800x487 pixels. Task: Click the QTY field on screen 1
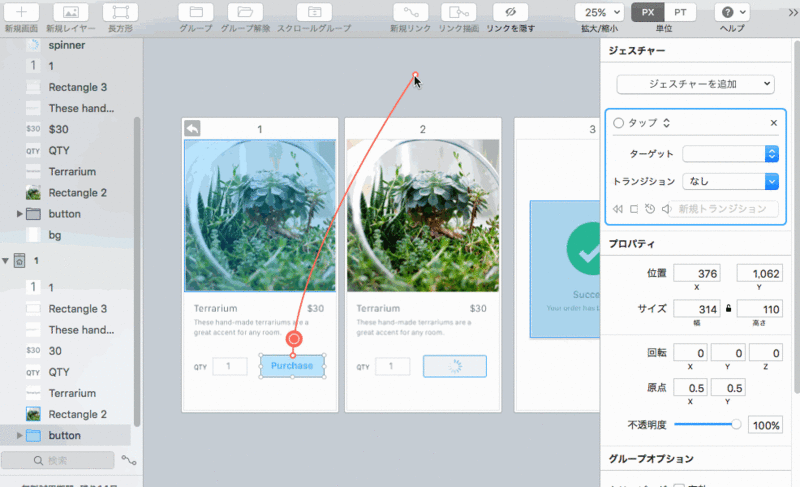click(230, 366)
